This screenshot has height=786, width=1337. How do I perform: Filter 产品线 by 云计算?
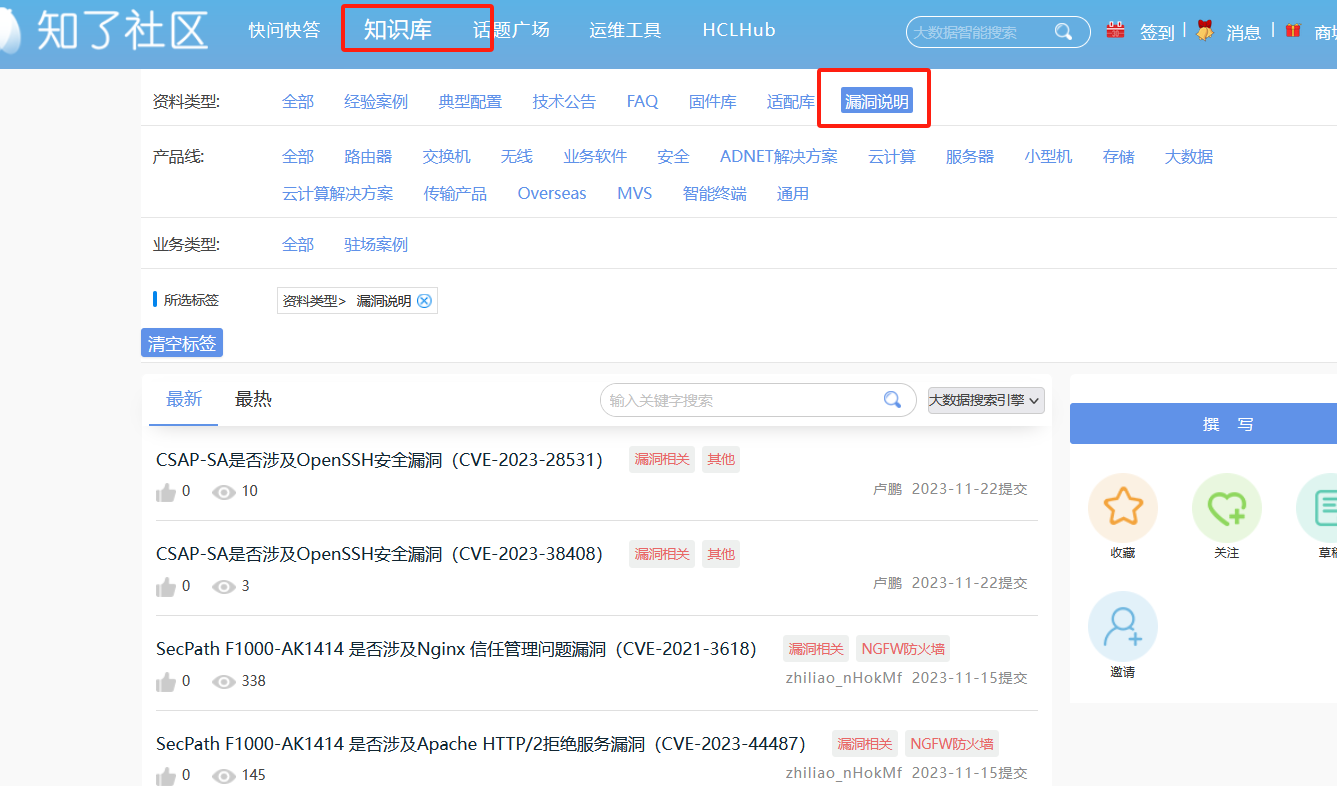coord(892,156)
